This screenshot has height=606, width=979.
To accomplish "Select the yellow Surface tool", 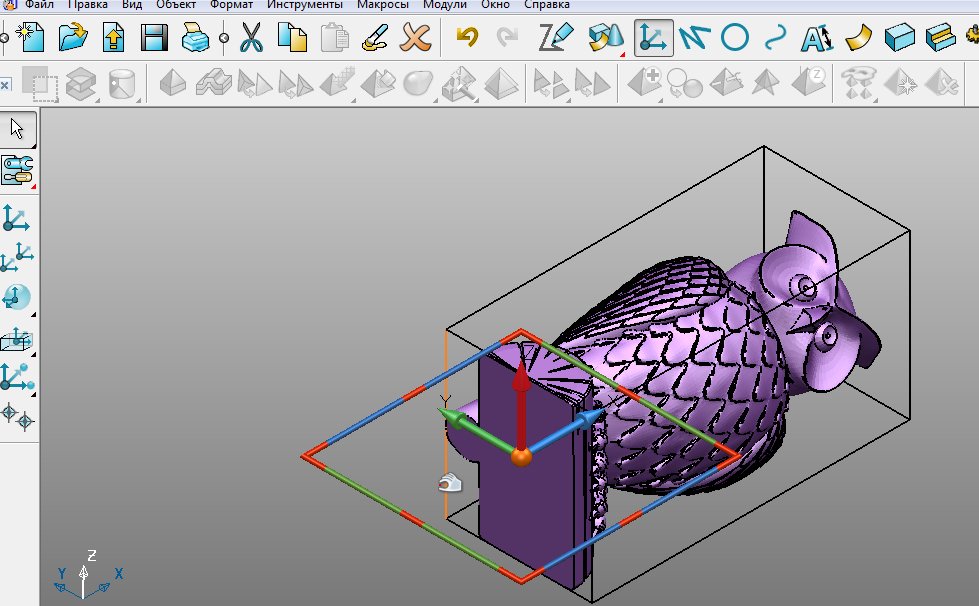I will tap(858, 37).
